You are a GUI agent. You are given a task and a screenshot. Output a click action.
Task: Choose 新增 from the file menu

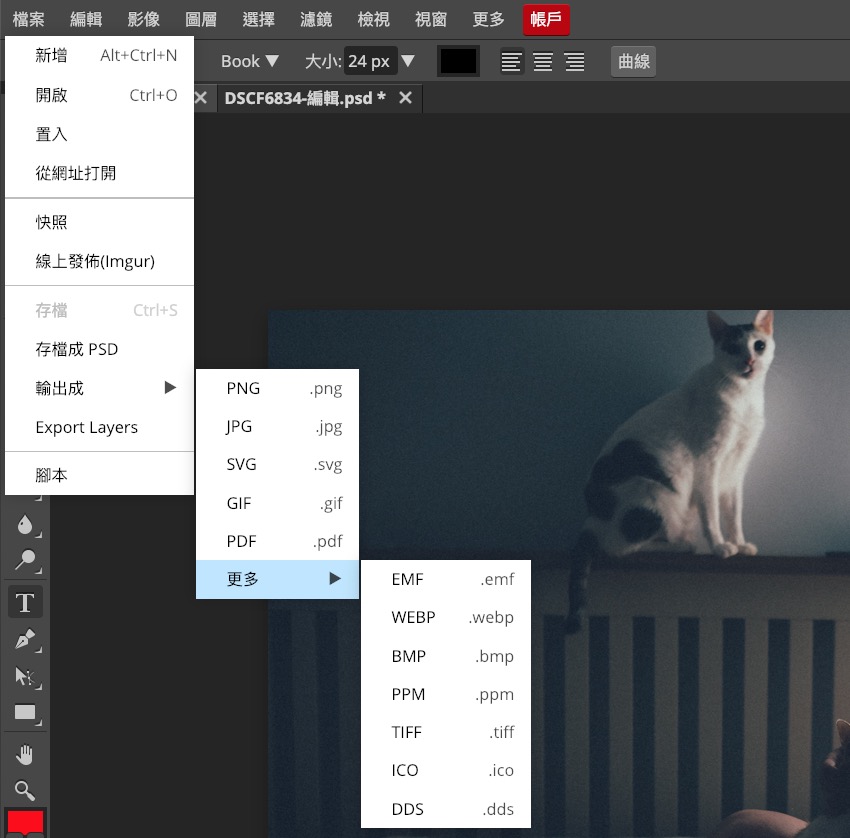tap(99, 55)
